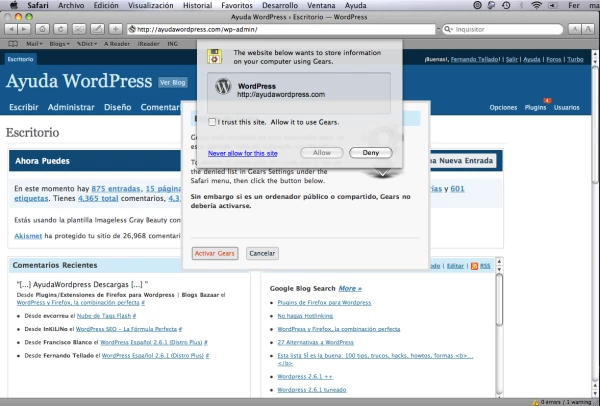The image size is (600, 406).
Task: Click the Deny button in the Gears dialog
Action: [370, 153]
